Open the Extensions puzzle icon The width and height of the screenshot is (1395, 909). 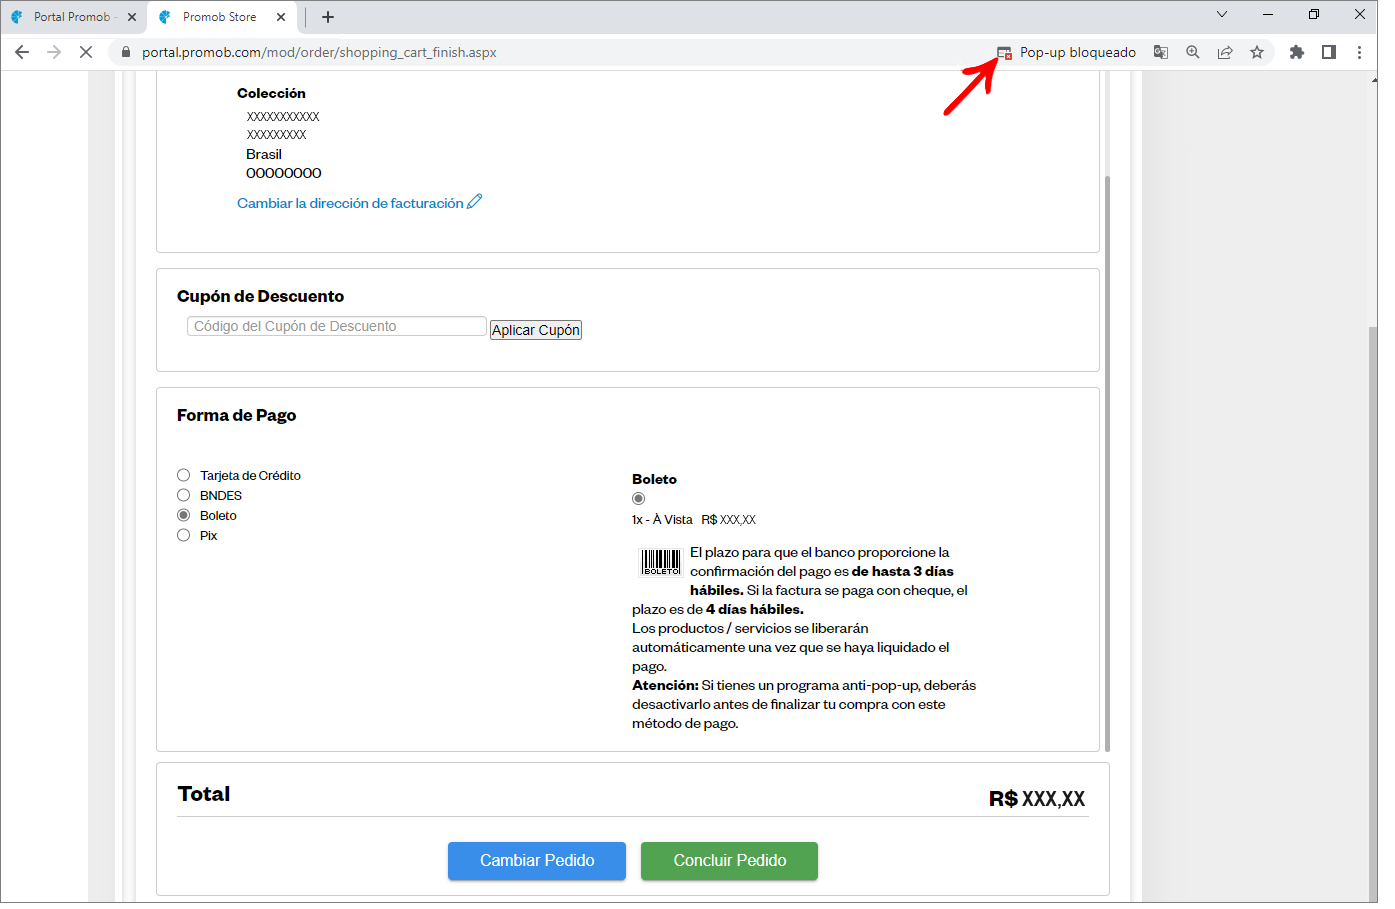(x=1297, y=52)
